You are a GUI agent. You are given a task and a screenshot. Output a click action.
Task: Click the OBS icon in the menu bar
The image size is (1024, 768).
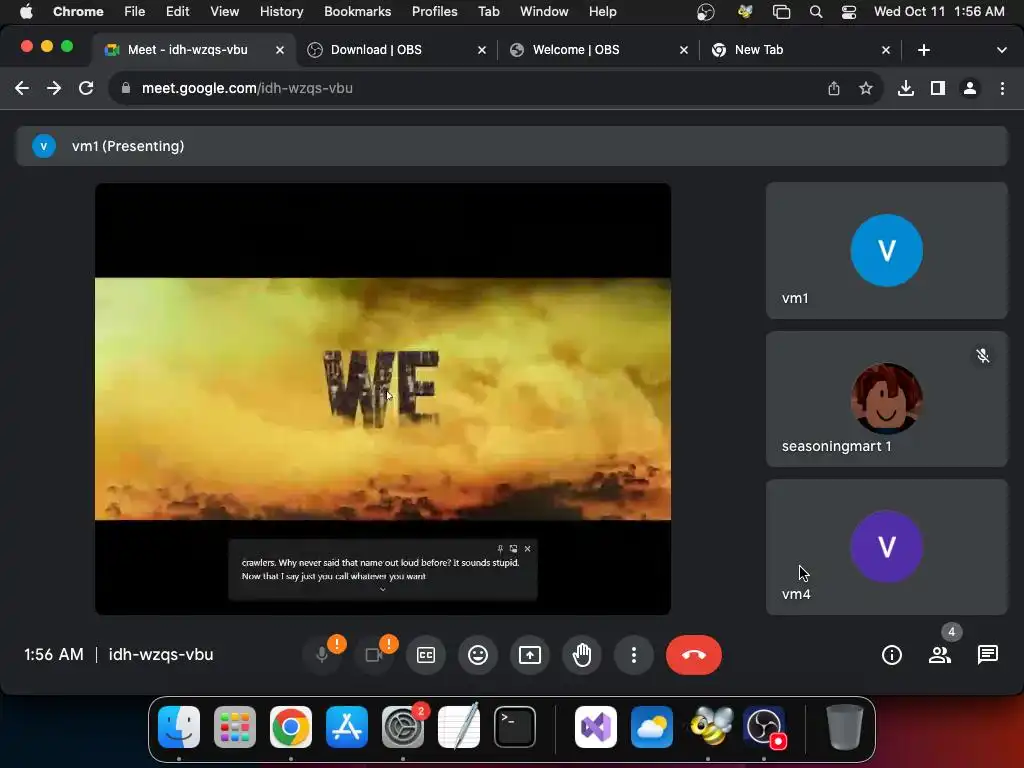point(705,12)
